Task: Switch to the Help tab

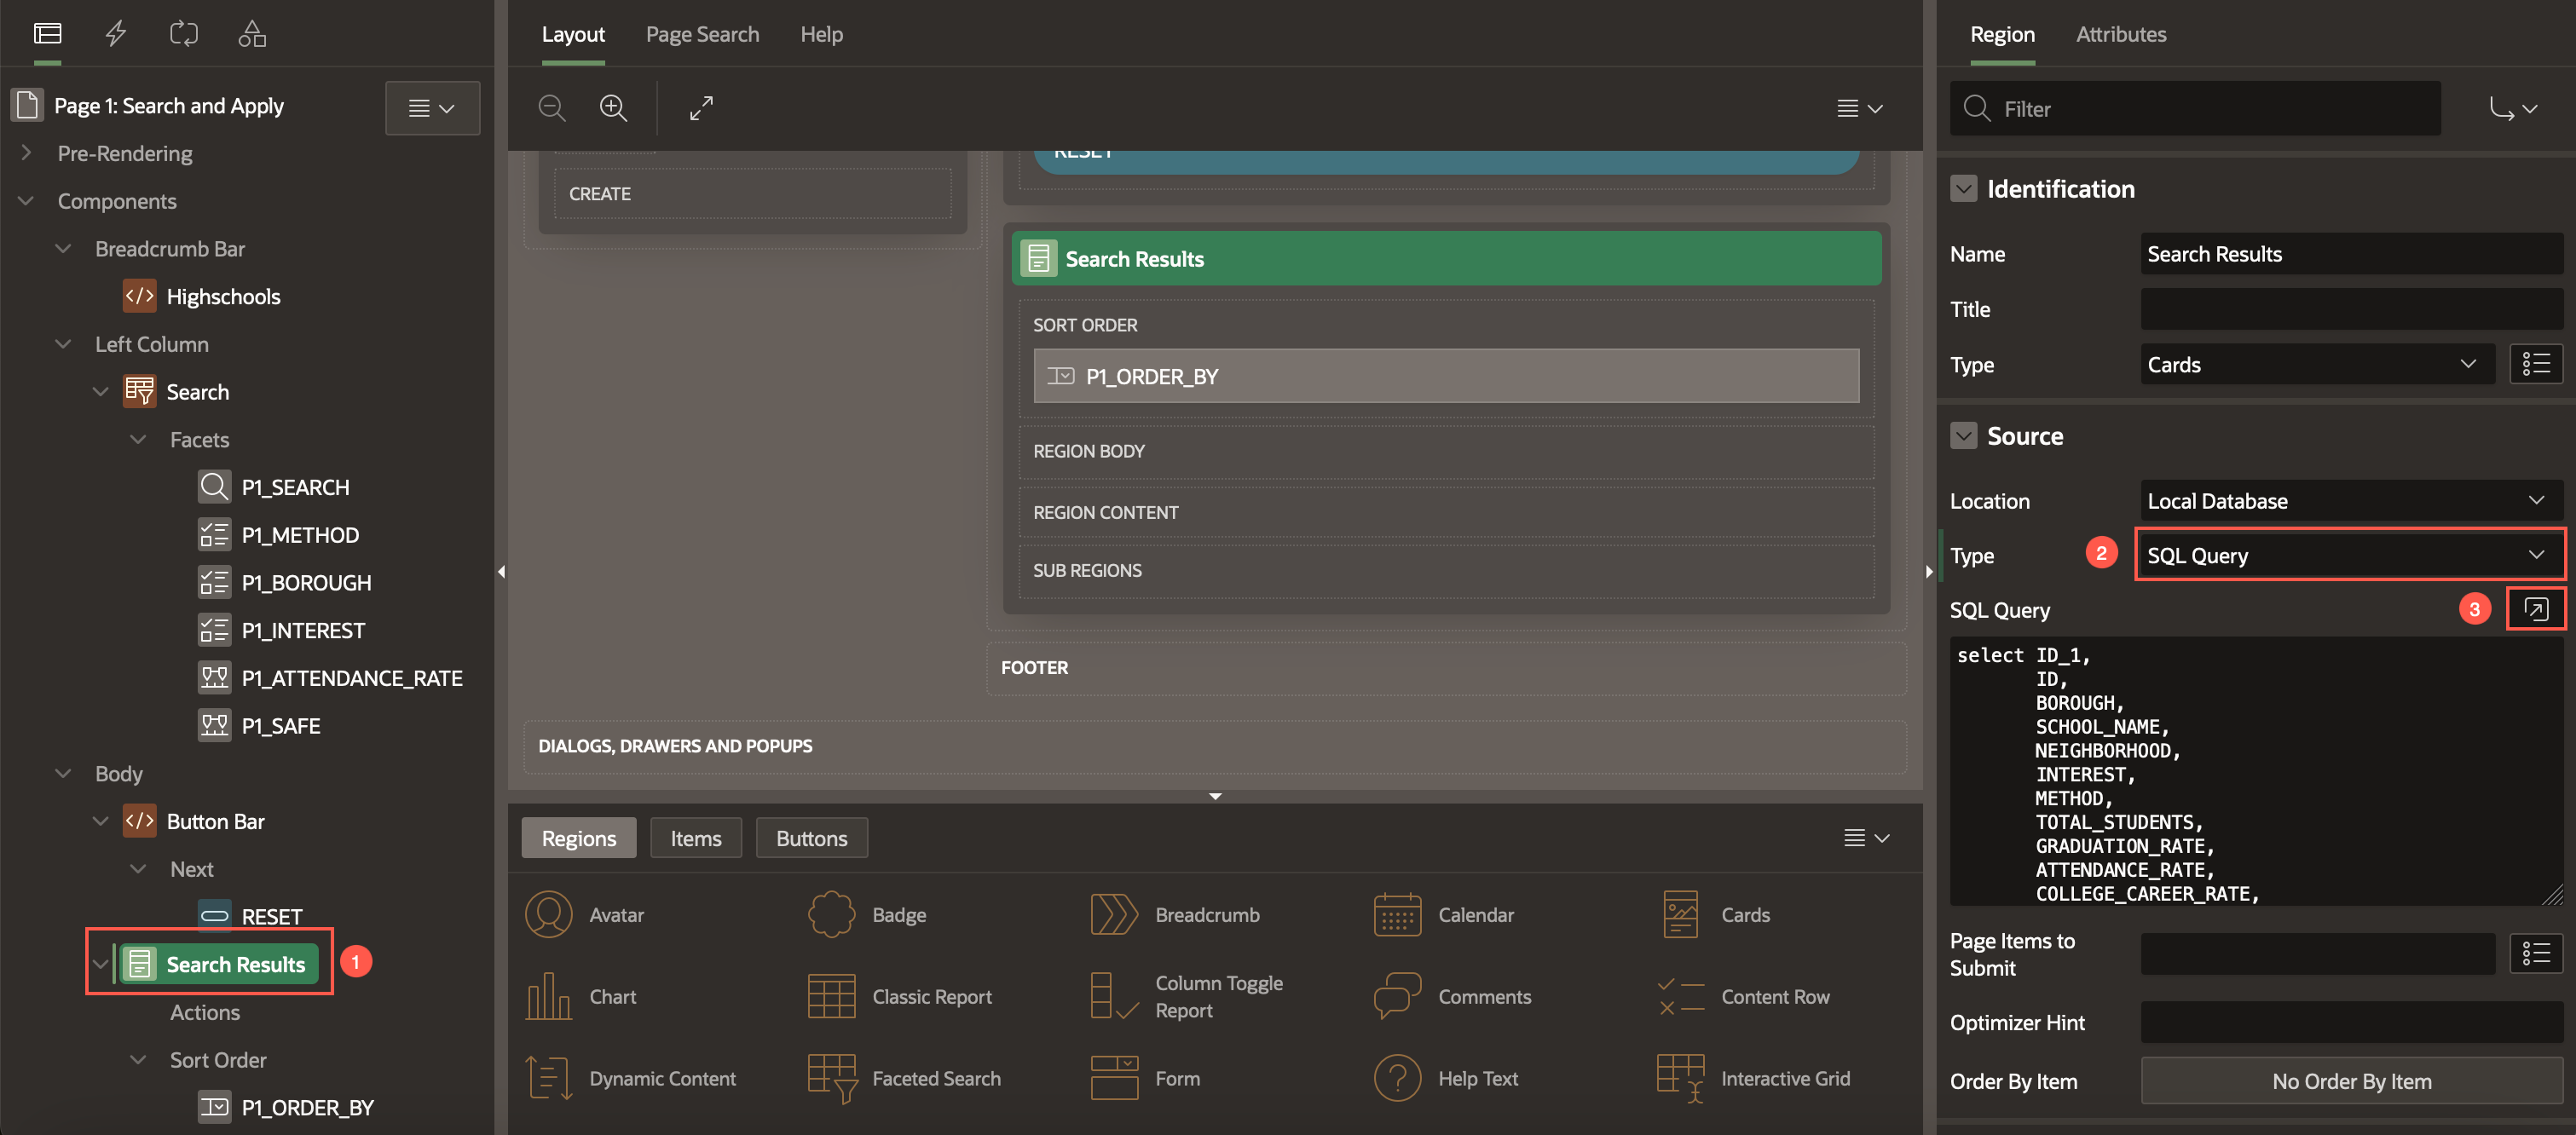Action: point(821,34)
